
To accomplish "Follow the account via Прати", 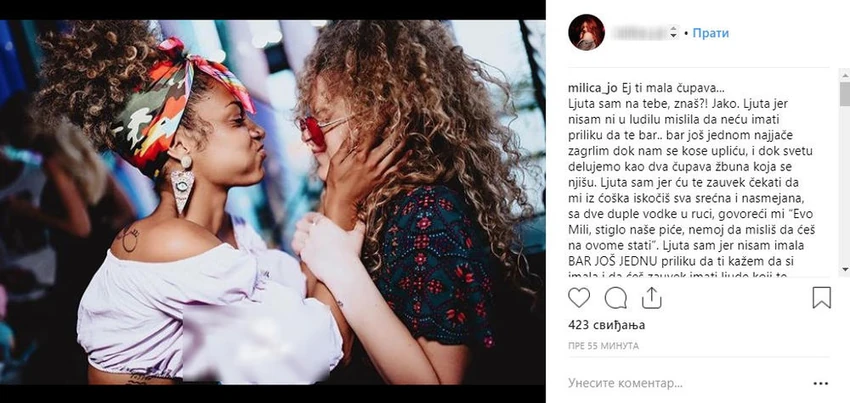I will click(711, 33).
